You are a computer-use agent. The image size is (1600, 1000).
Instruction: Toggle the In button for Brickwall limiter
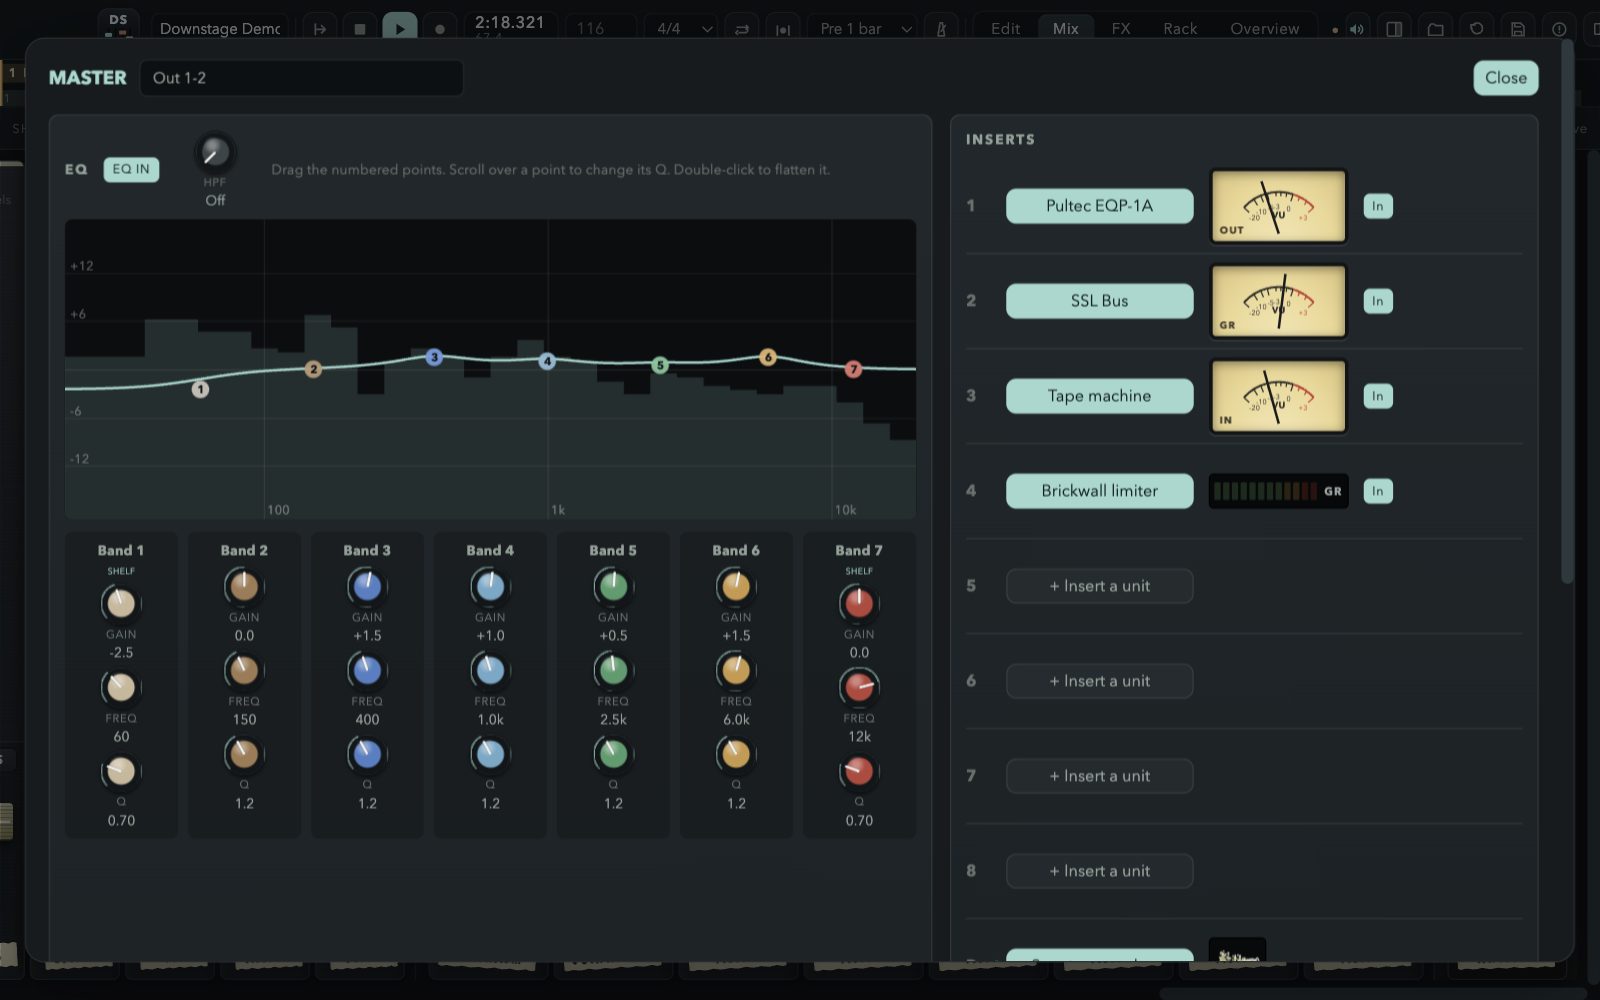point(1377,491)
